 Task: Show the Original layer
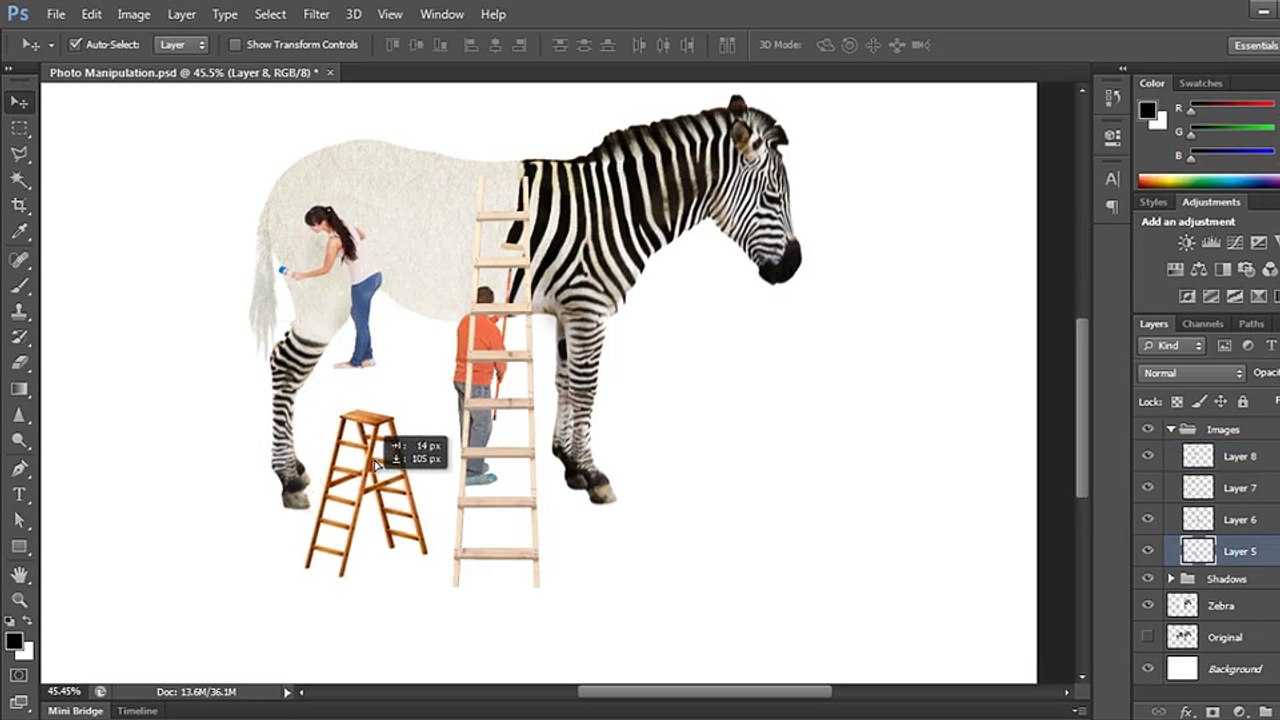coord(1148,637)
